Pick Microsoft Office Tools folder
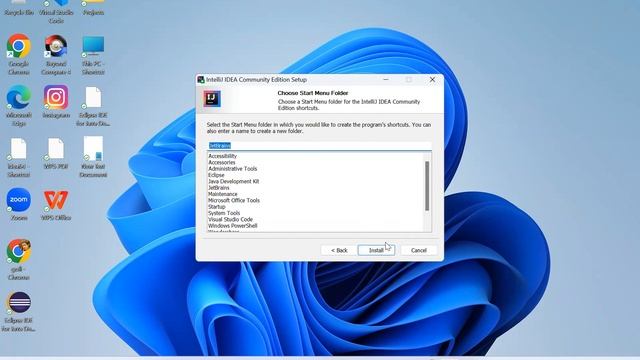This screenshot has height=360, width=640. [x=234, y=200]
